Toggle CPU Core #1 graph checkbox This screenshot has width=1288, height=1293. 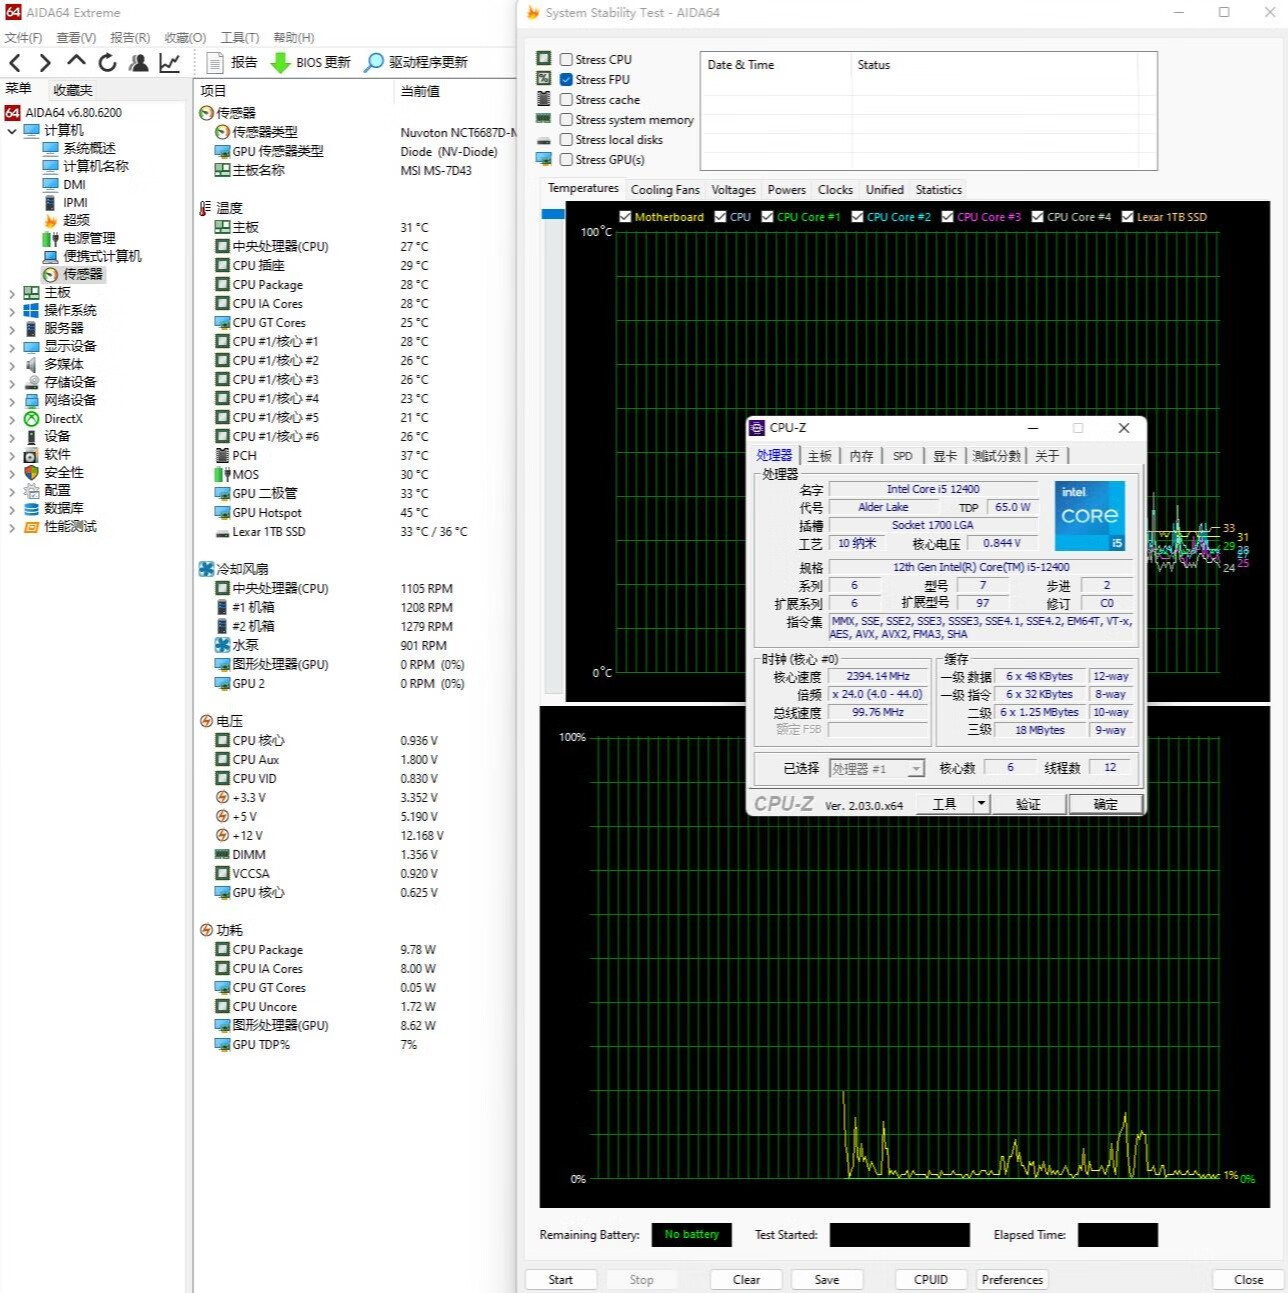[767, 217]
